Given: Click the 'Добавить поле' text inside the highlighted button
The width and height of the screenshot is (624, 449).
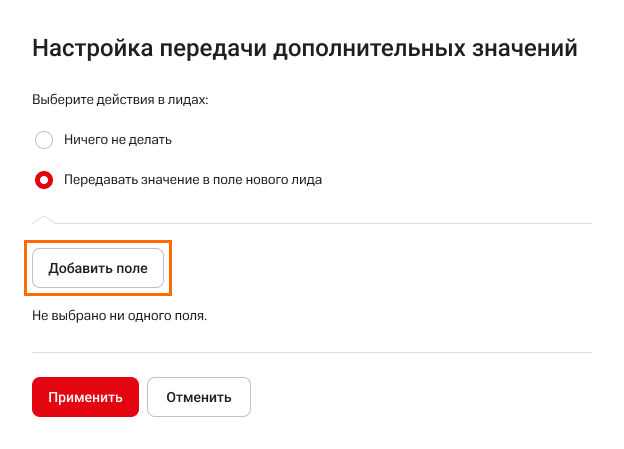Looking at the screenshot, I should pyautogui.click(x=98, y=268).
